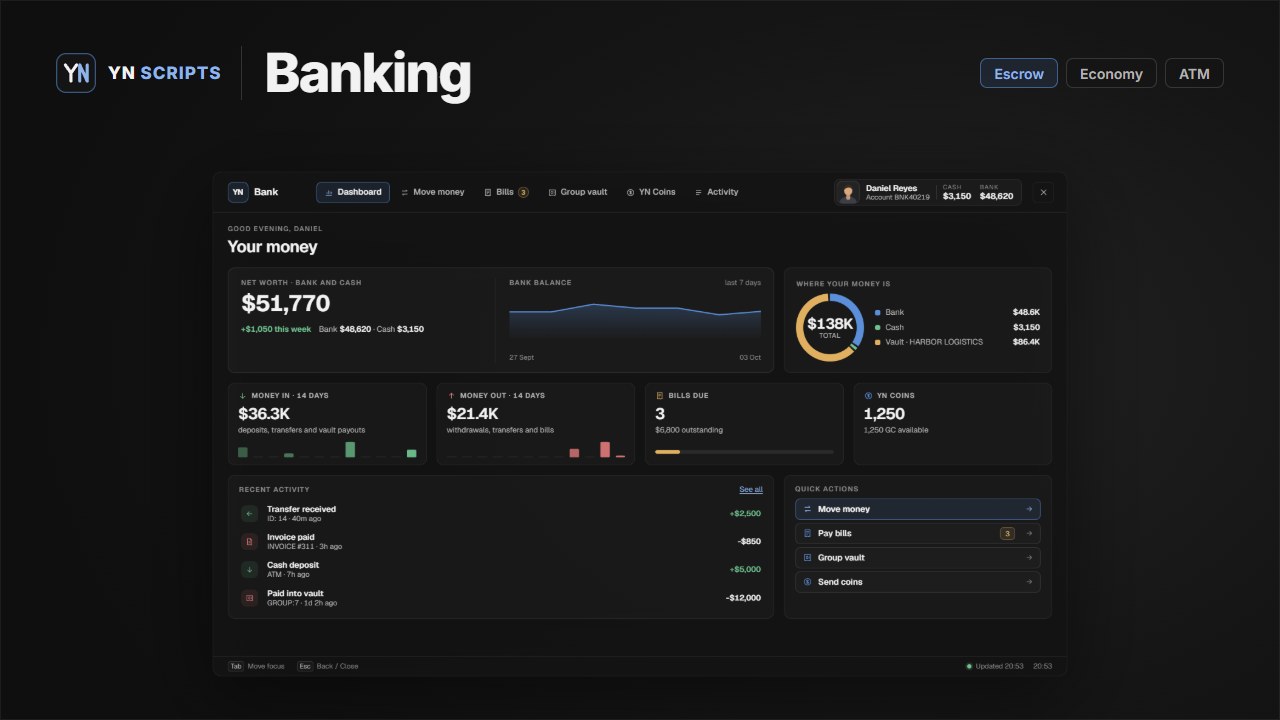Select the ATM preview button

[1194, 73]
